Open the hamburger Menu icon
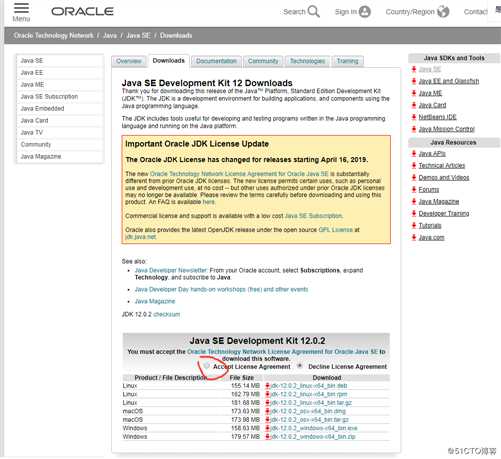Viewport: 501px width, 459px height. (21, 8)
